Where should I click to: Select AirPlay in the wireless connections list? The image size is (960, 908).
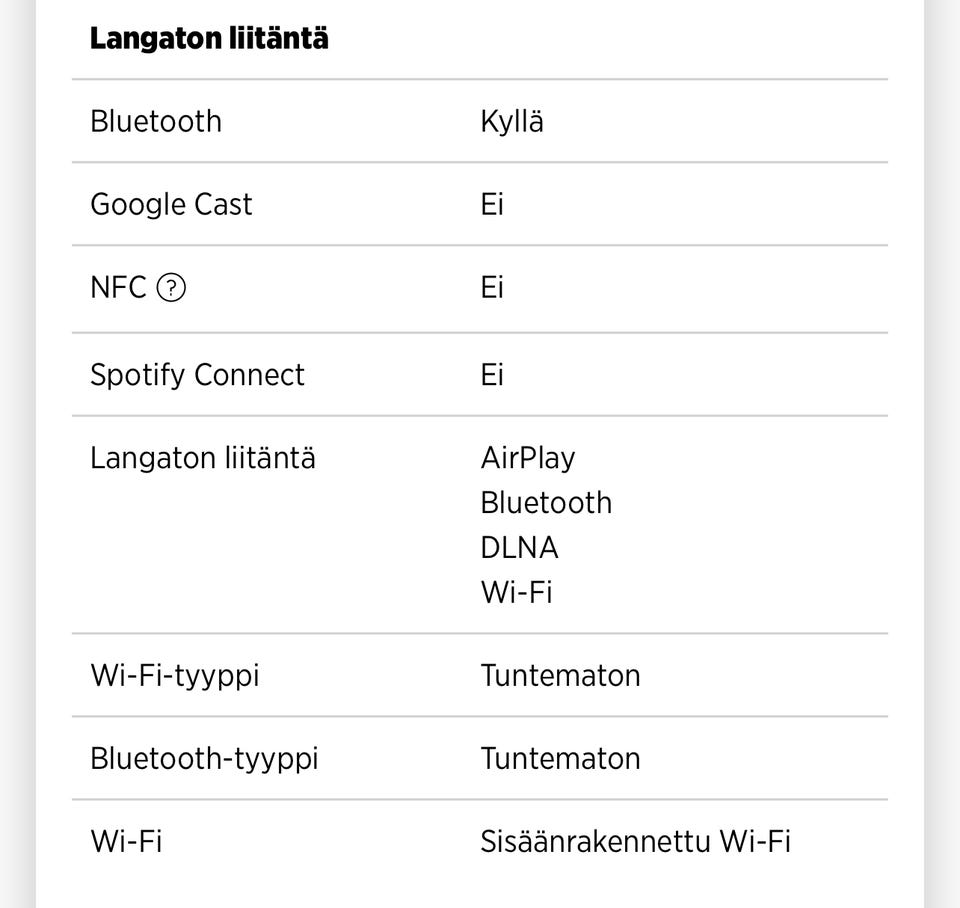click(x=528, y=458)
